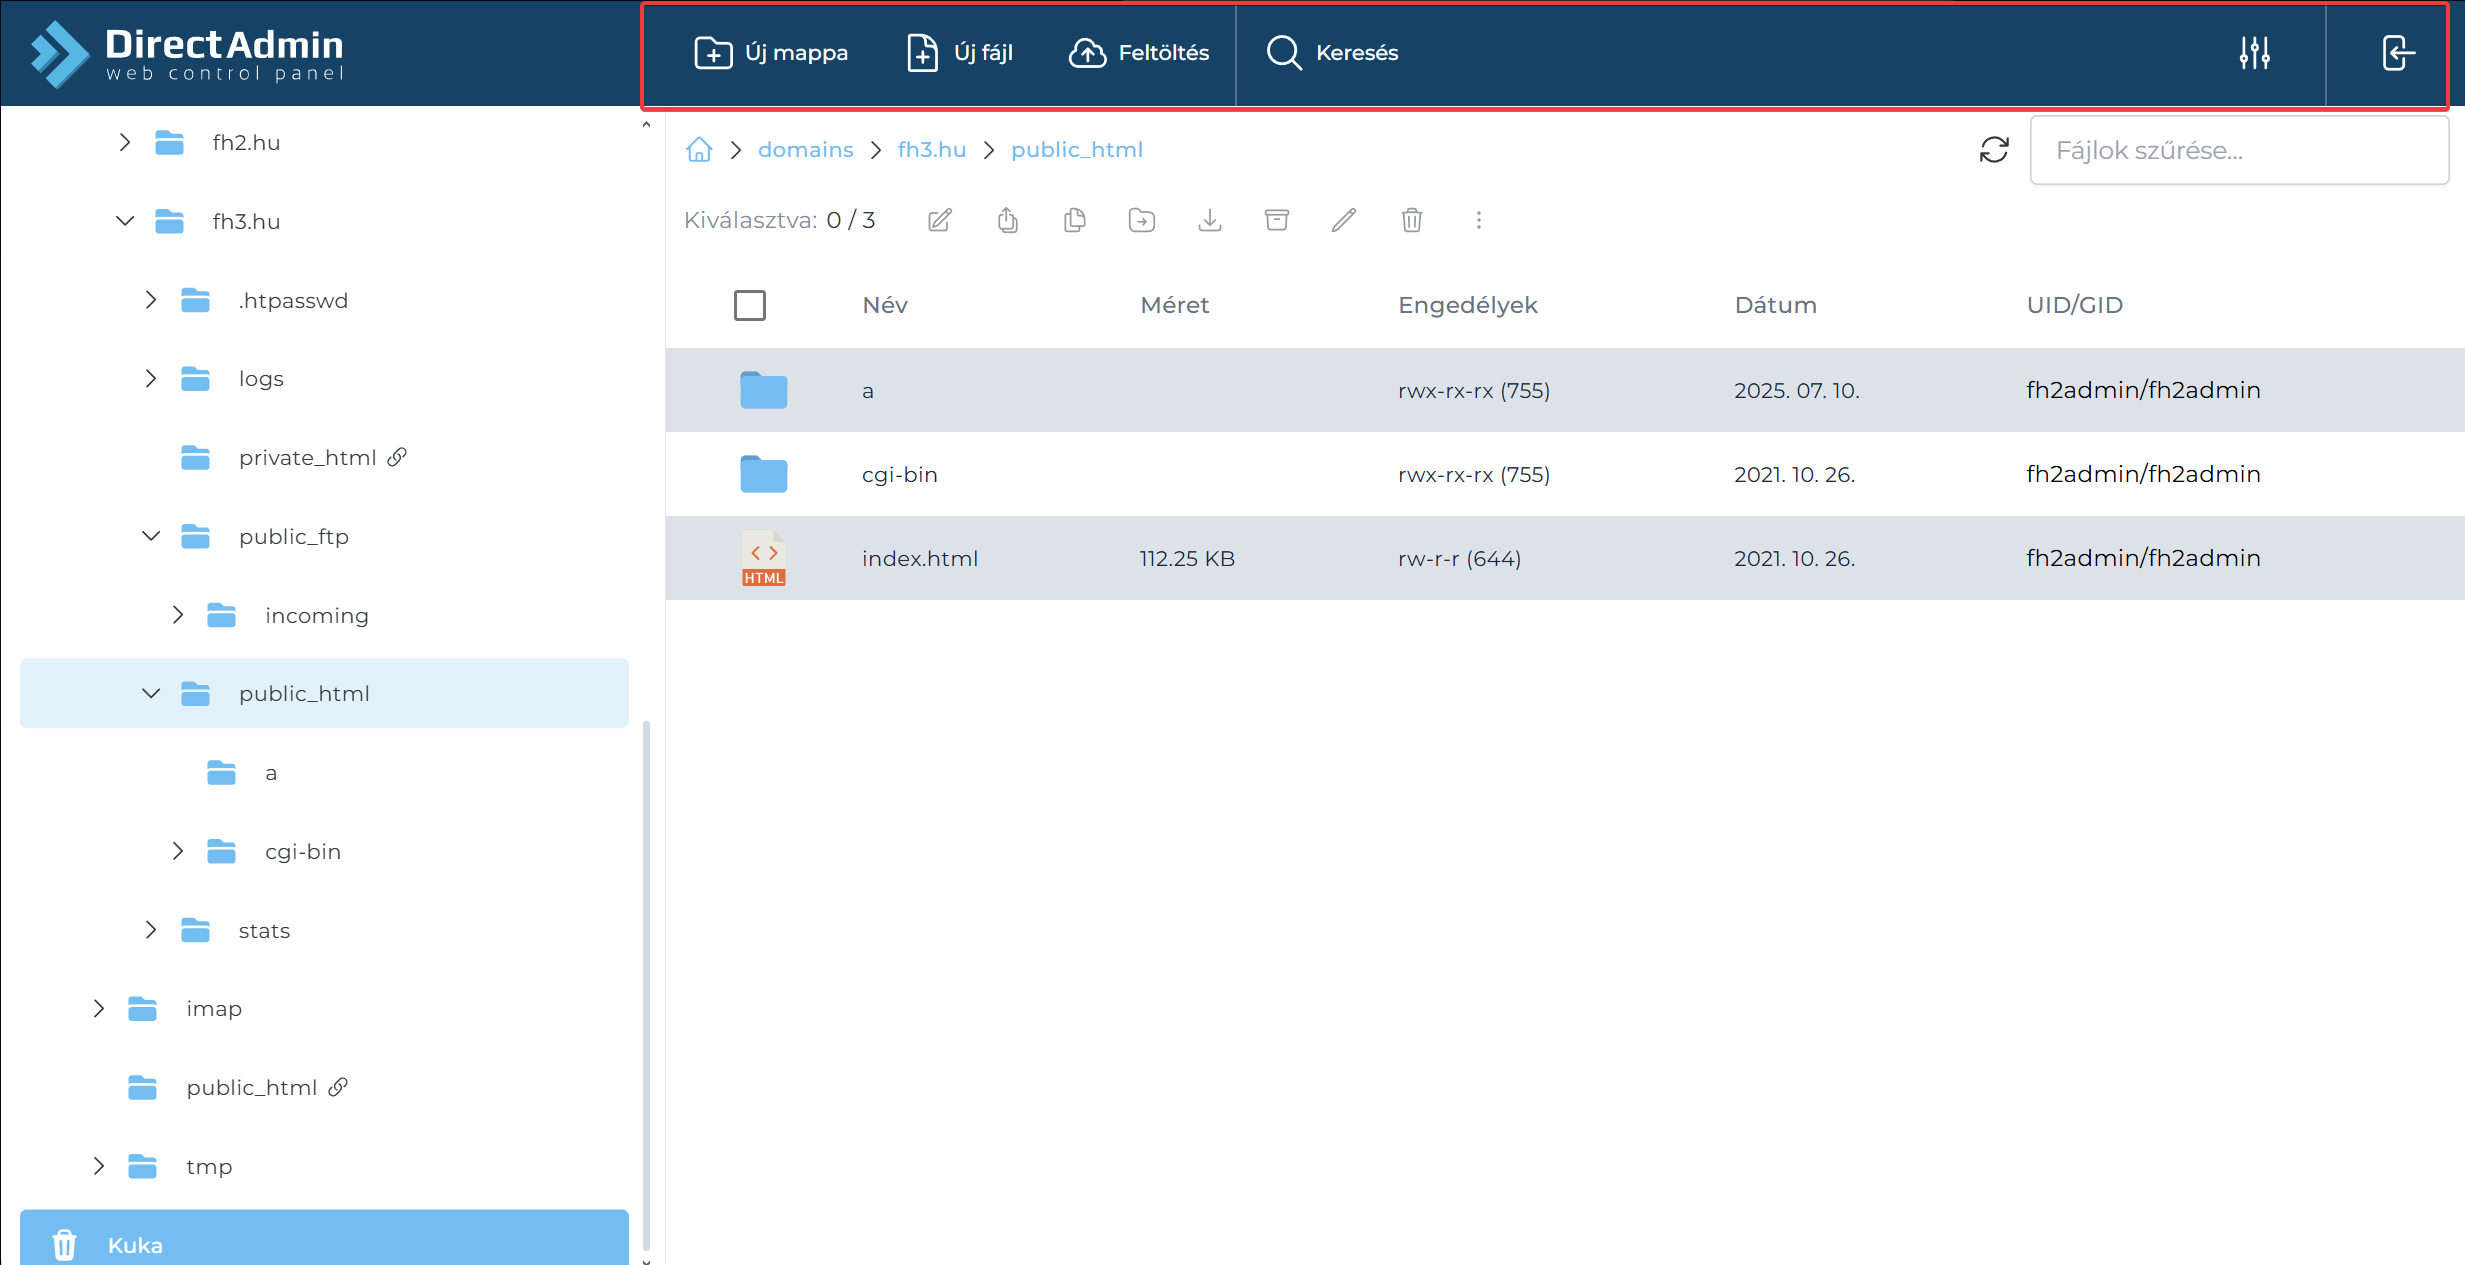This screenshot has height=1265, width=2465.
Task: Sort files by the Méret column
Action: 1175,305
